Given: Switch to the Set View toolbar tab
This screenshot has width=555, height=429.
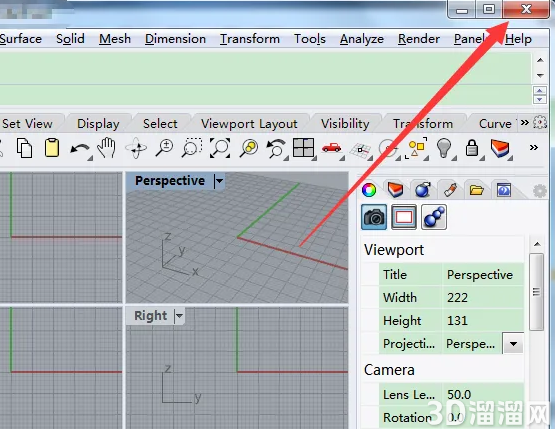Looking at the screenshot, I should click(27, 124).
